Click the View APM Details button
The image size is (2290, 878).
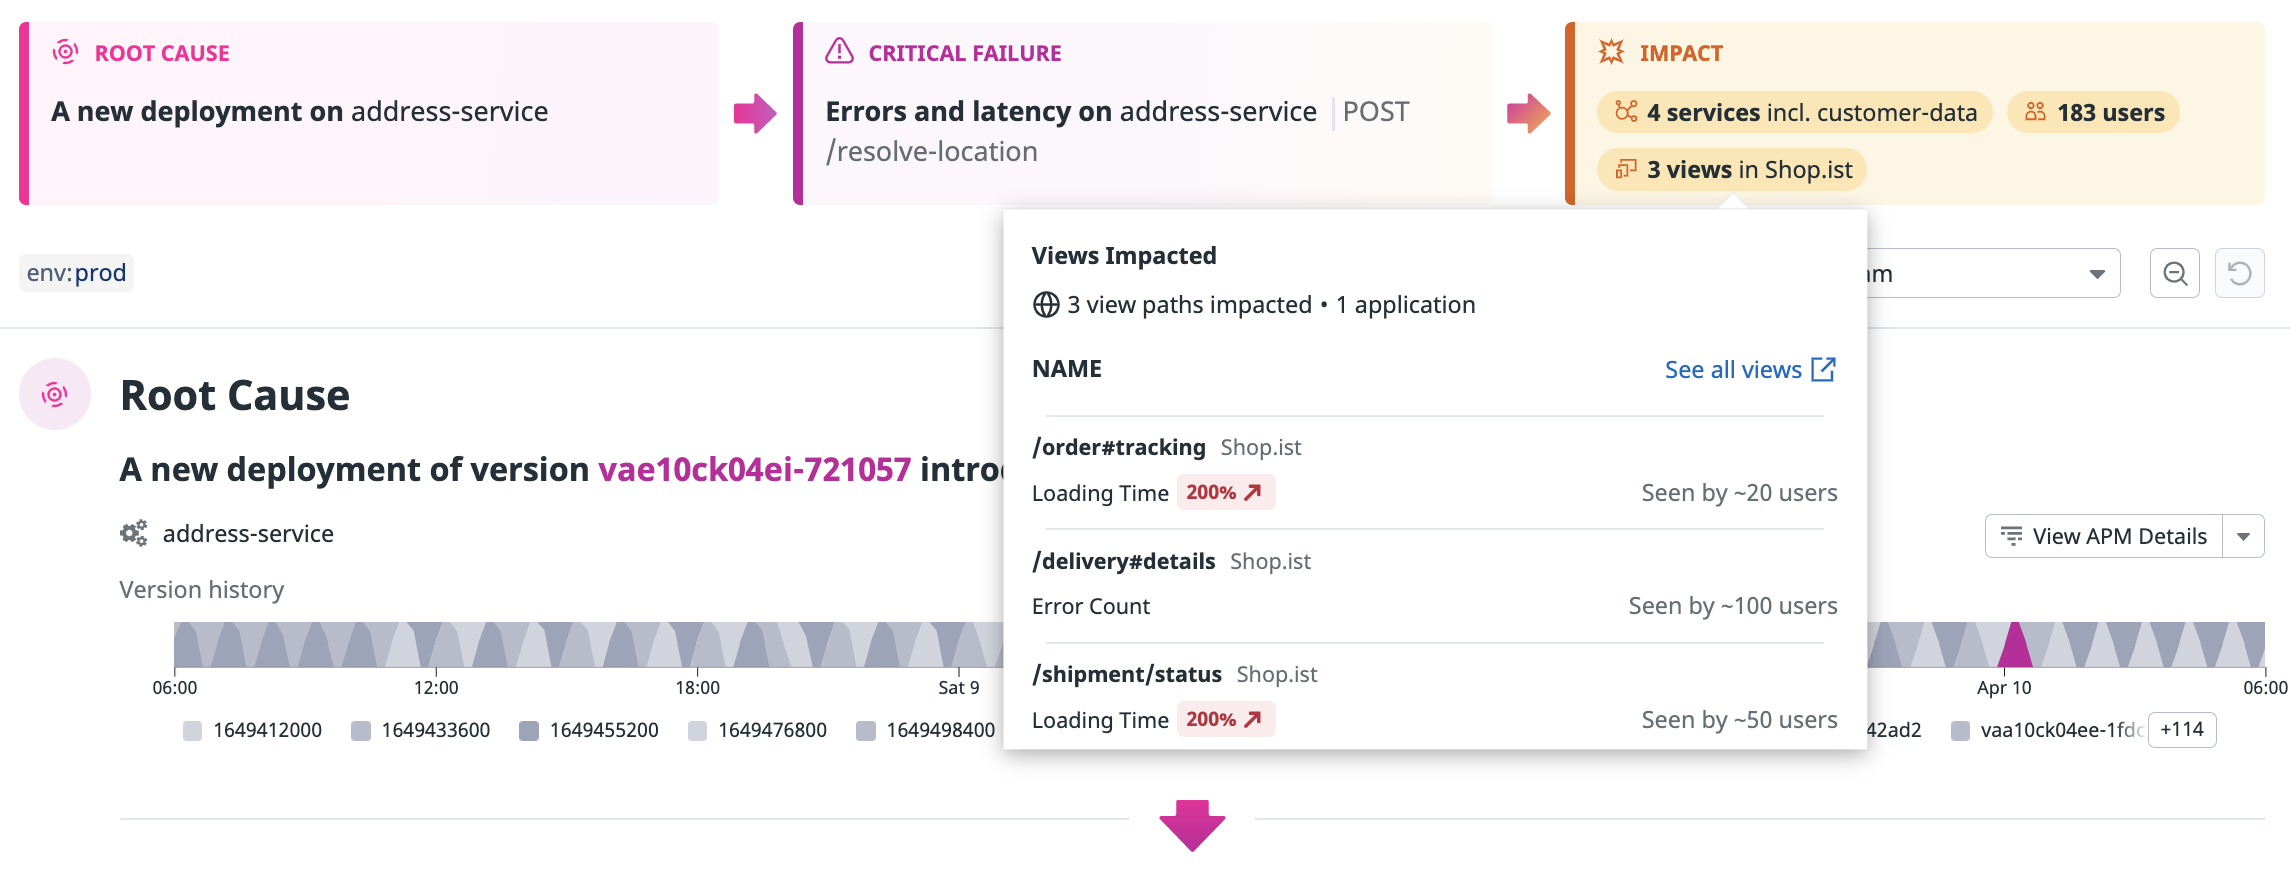(2104, 536)
